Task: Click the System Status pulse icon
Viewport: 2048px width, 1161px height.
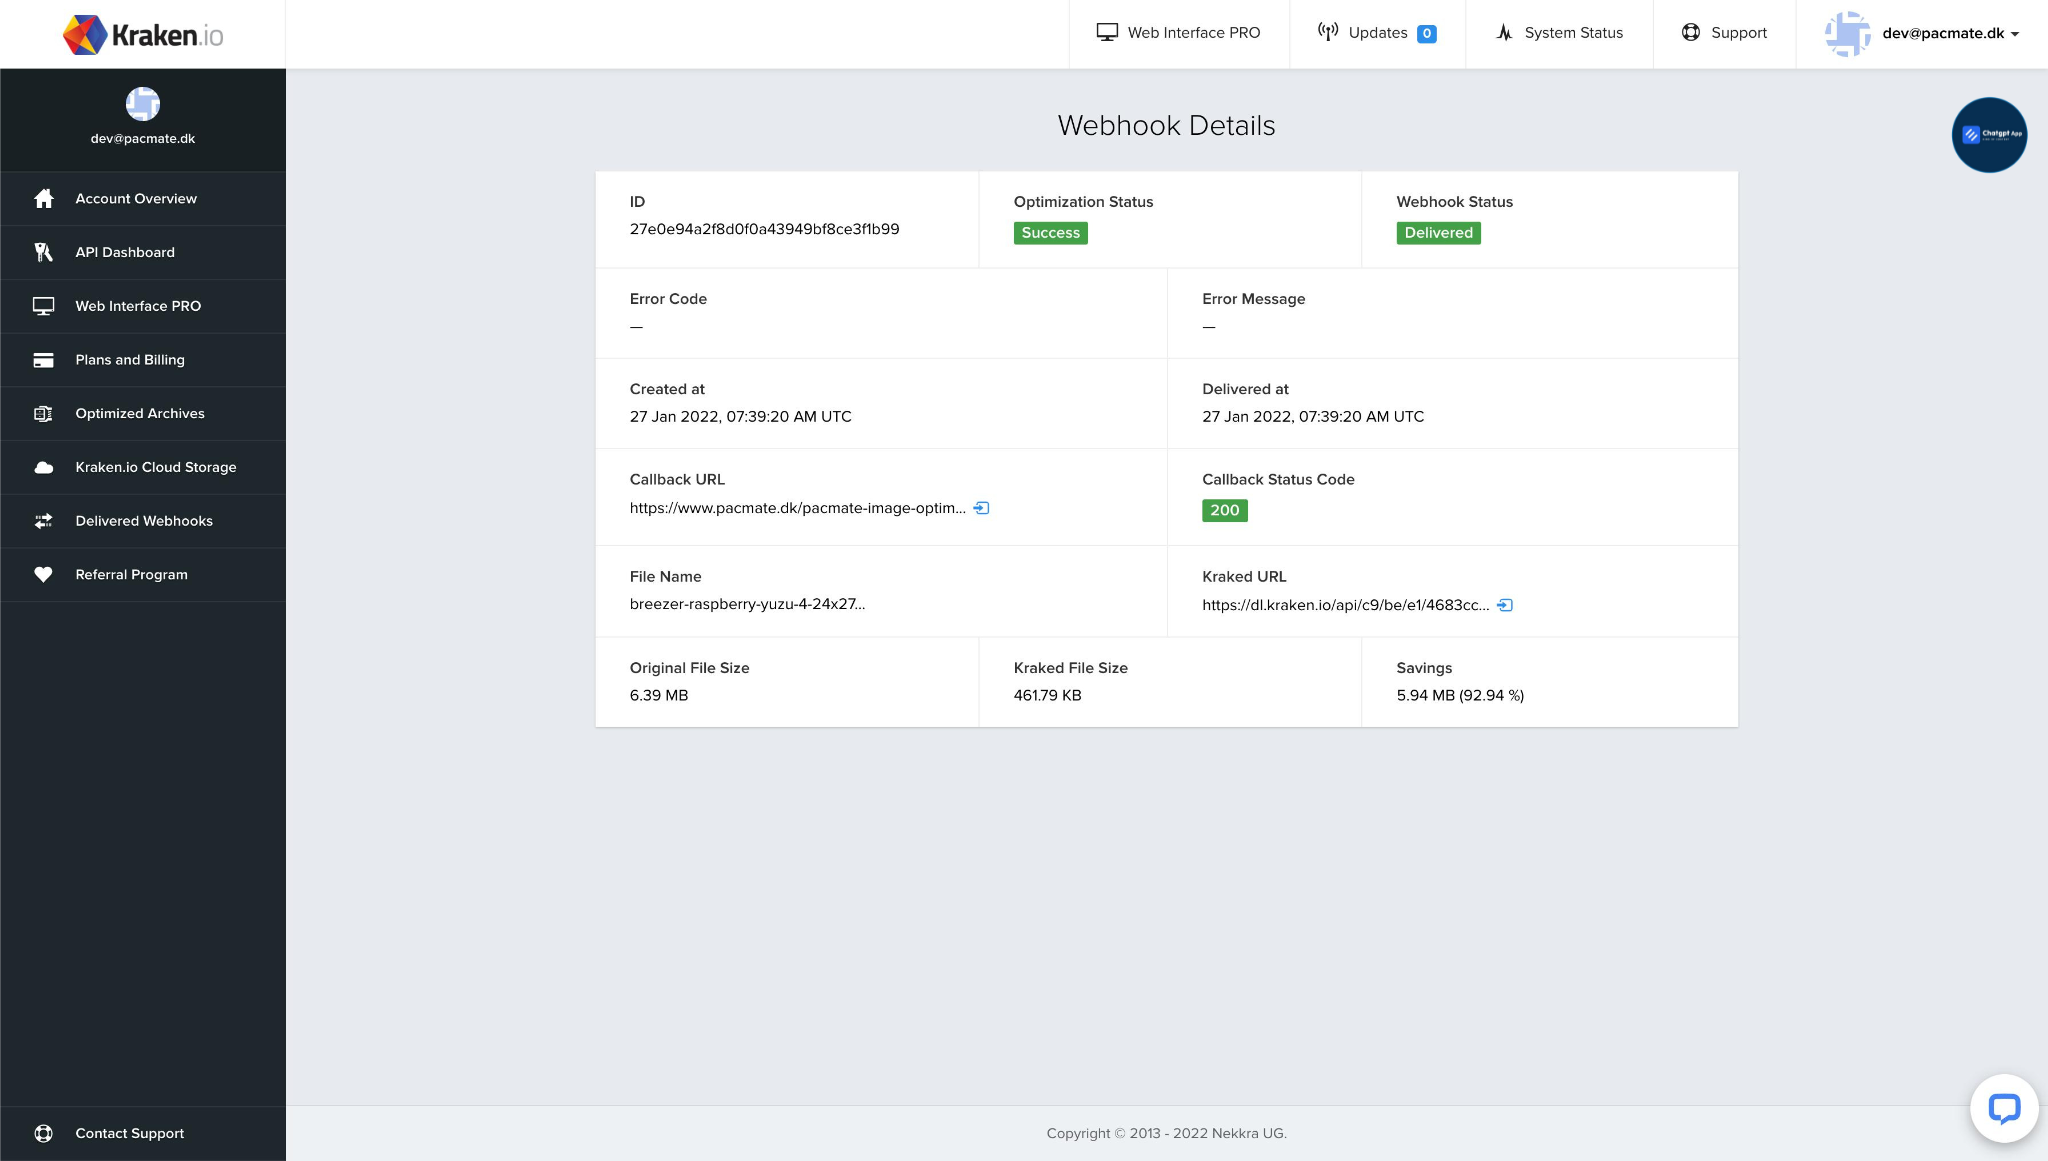Action: (x=1504, y=32)
